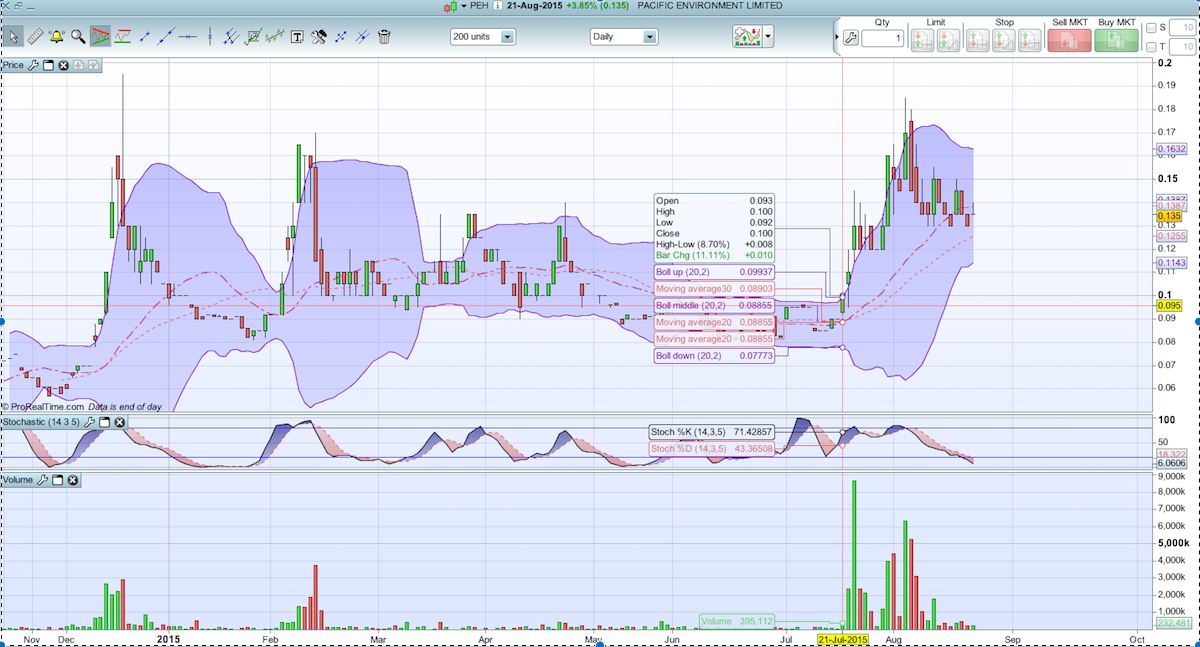Click the Volume 395,112 label
Viewport: 1200px width, 647px height.
coord(737,621)
